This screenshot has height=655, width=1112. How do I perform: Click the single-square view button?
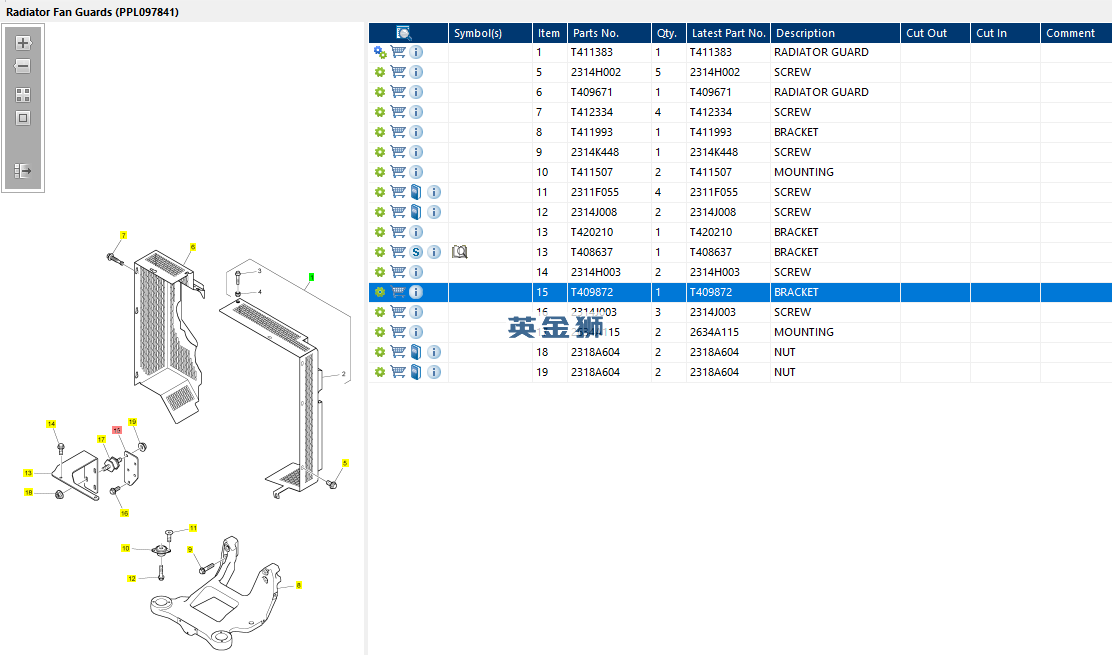pyautogui.click(x=23, y=118)
